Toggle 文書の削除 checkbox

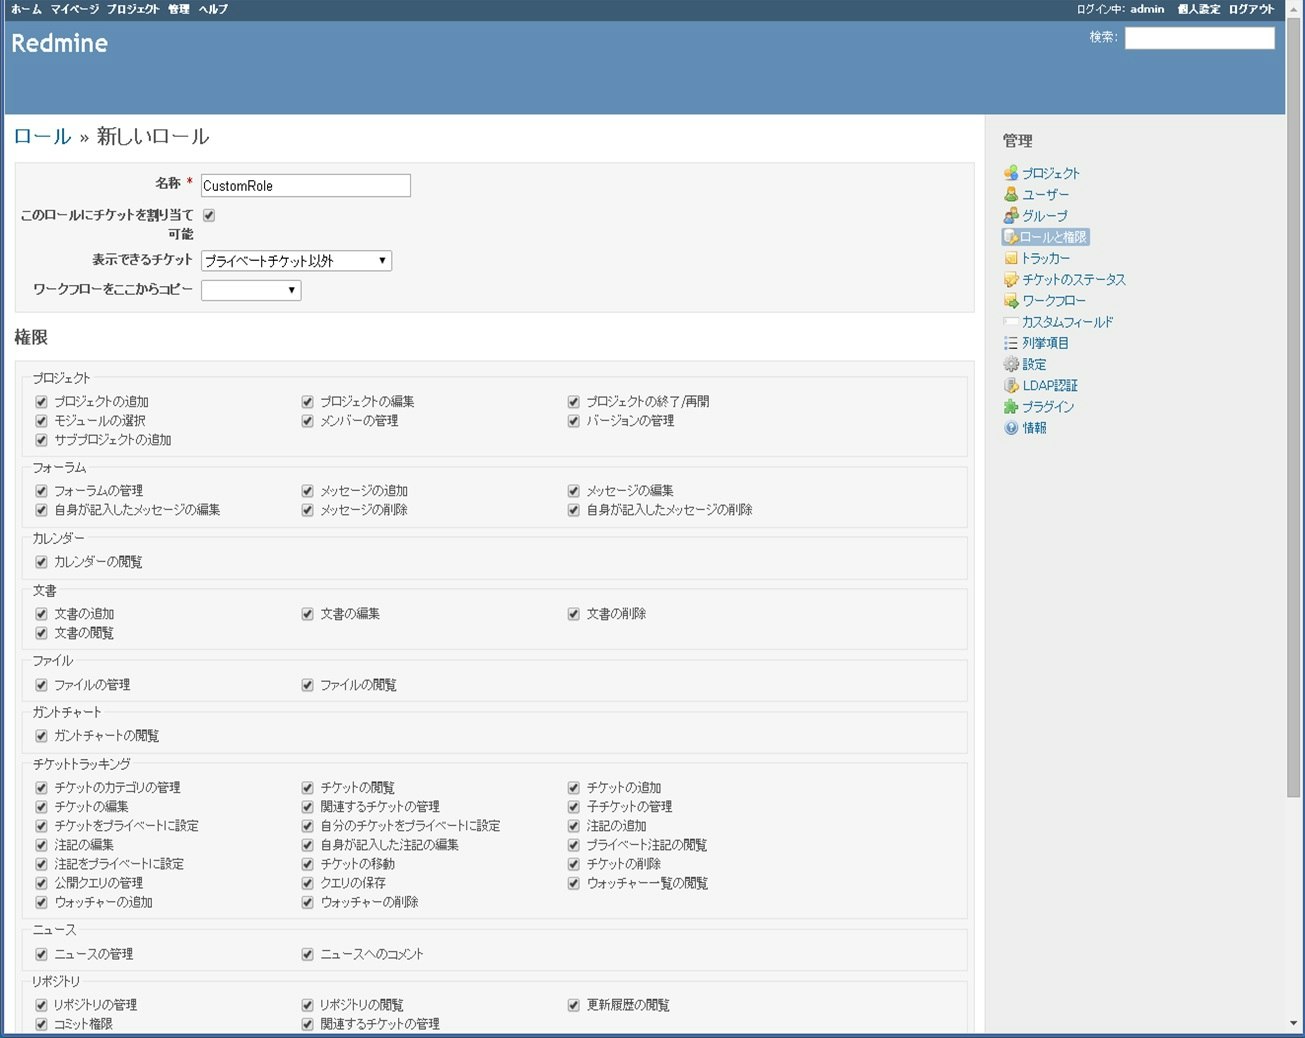pyautogui.click(x=573, y=614)
